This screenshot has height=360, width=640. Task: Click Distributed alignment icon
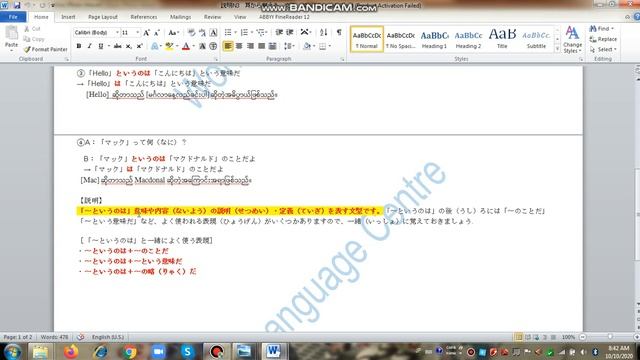point(272,46)
